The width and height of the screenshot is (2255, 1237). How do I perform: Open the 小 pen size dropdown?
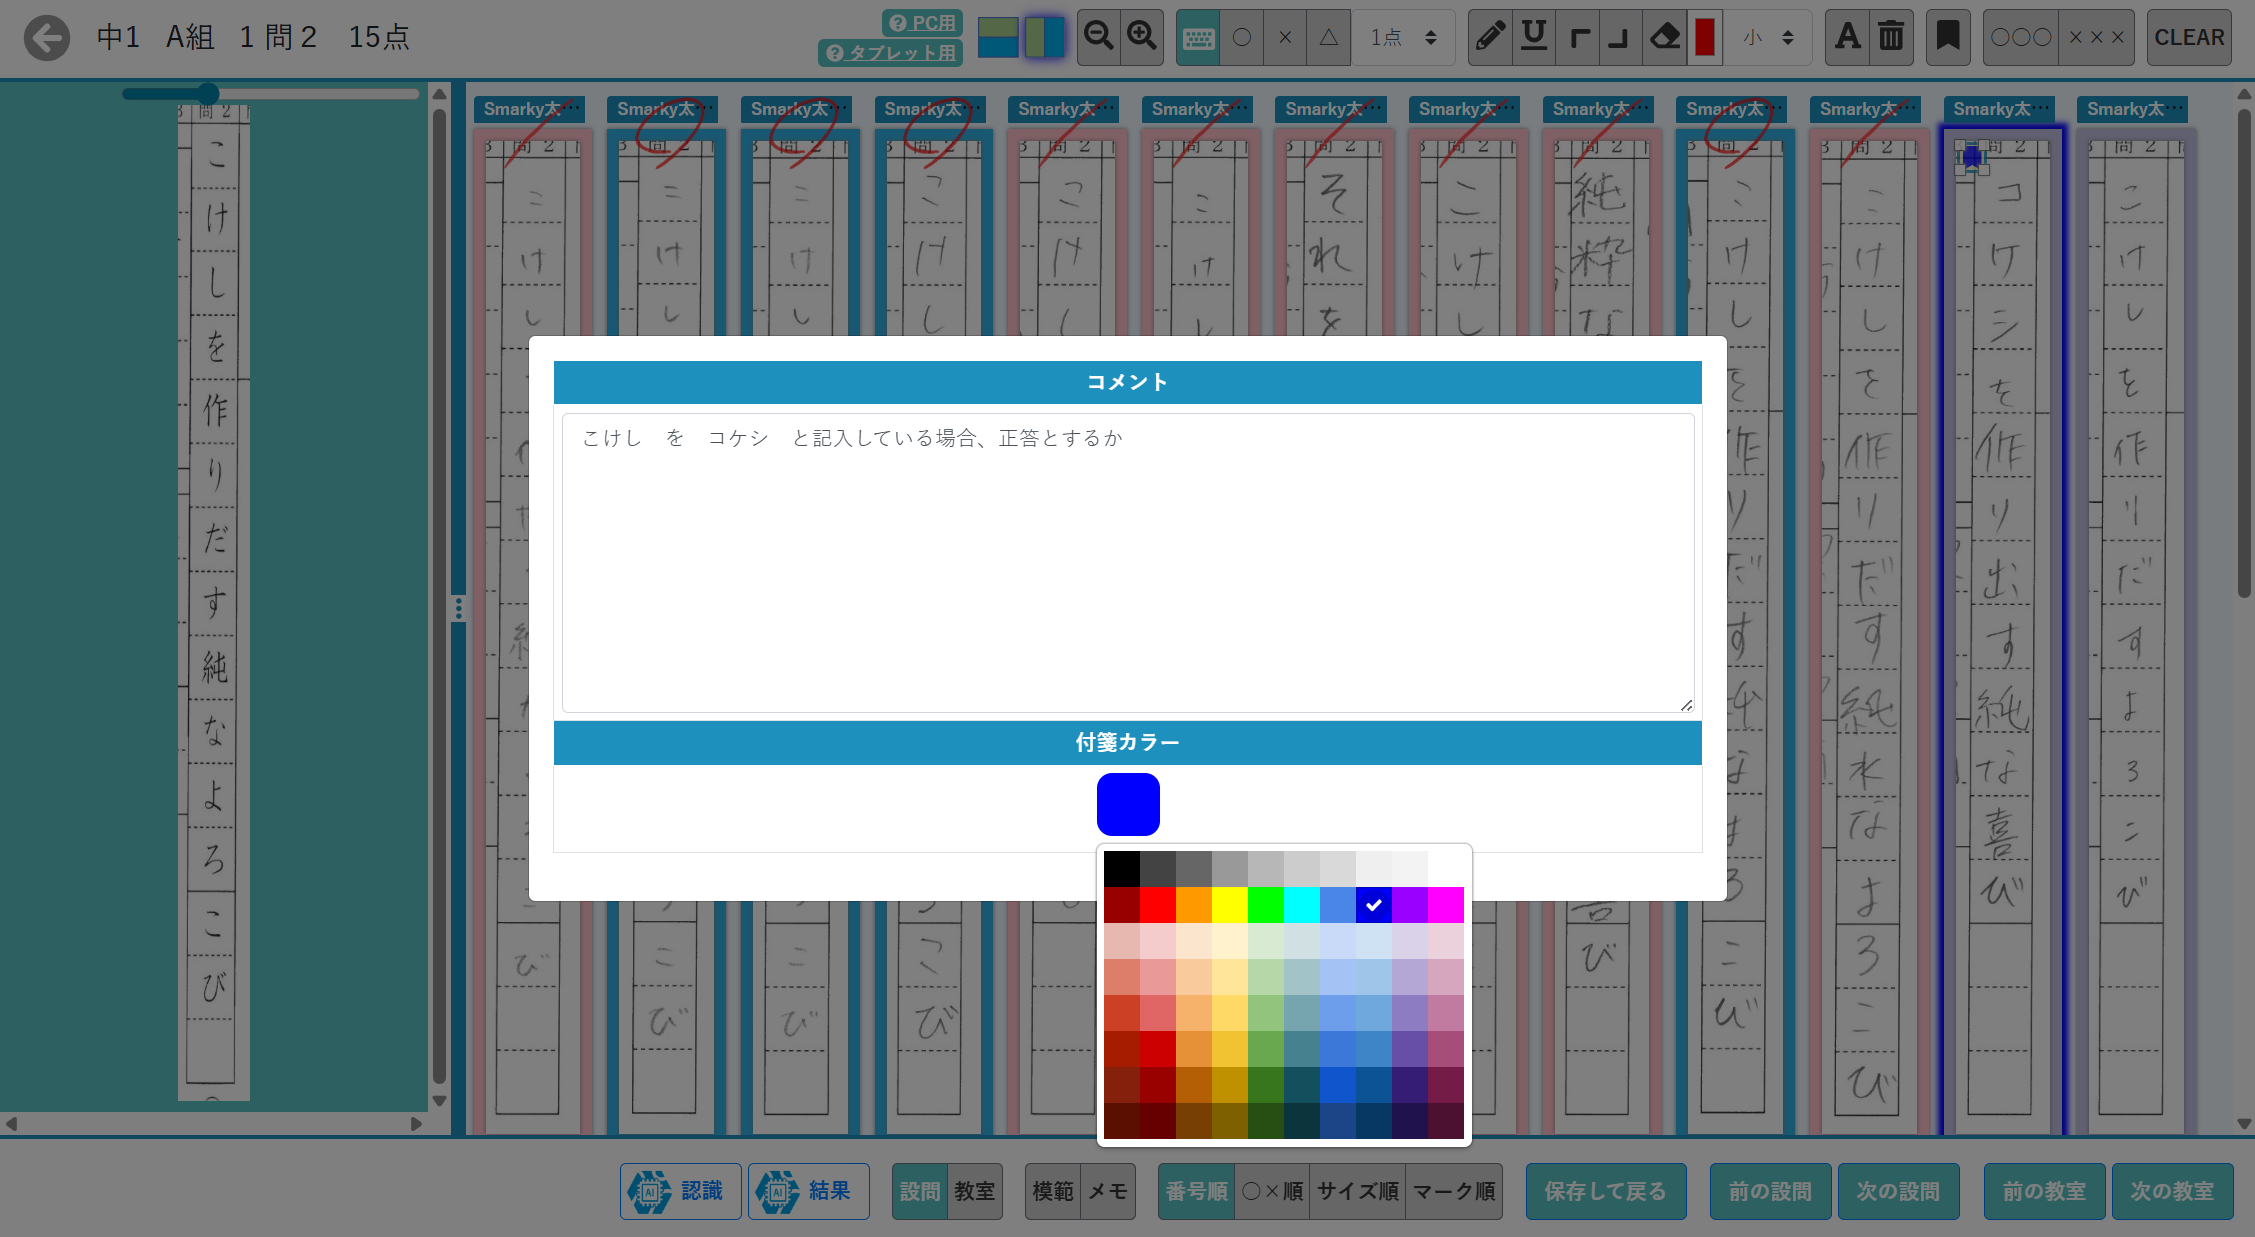1768,37
